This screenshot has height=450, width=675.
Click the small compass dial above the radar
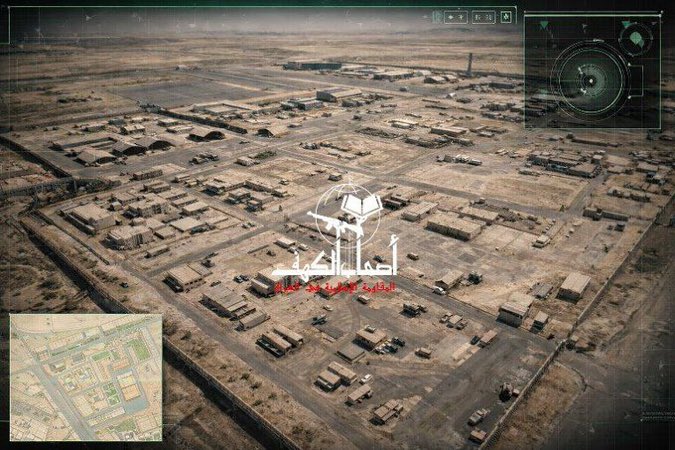pos(636,39)
